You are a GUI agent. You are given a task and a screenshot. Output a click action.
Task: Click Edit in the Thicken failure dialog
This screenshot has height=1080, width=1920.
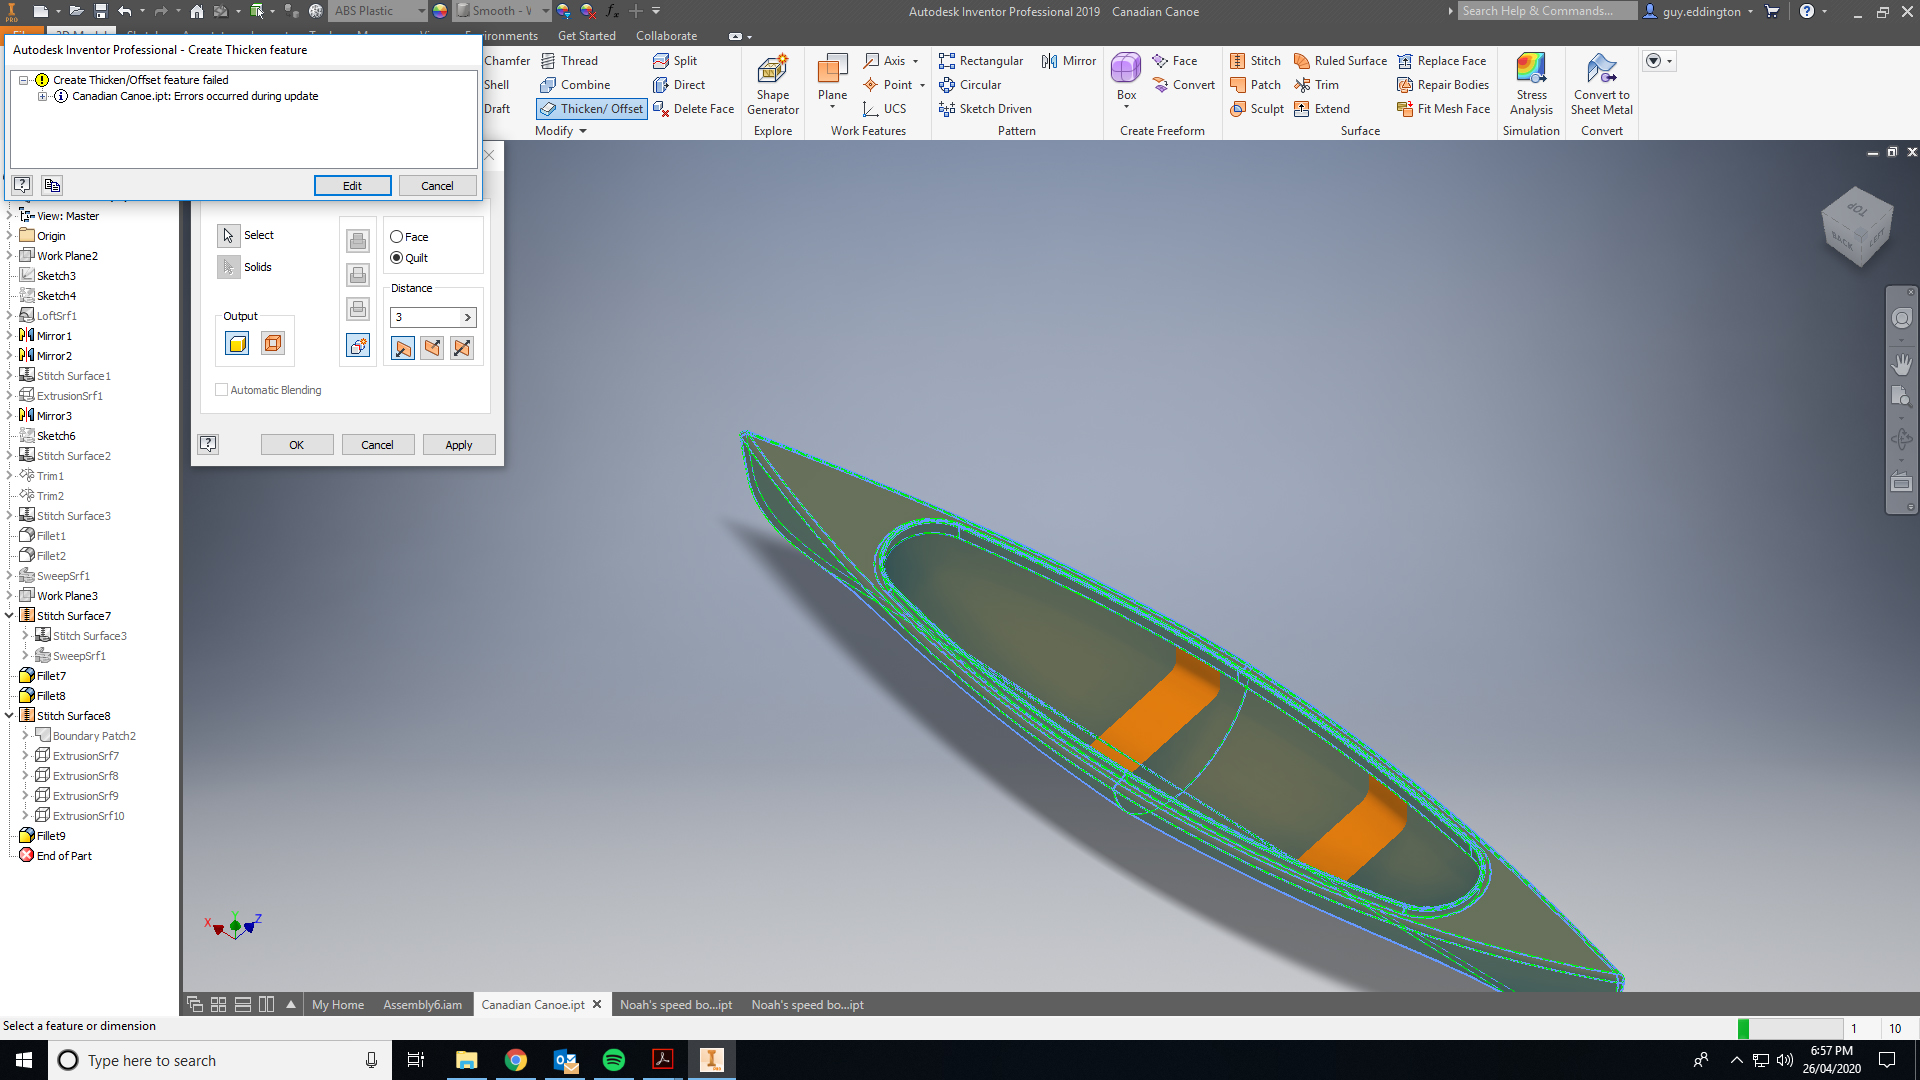coord(352,185)
